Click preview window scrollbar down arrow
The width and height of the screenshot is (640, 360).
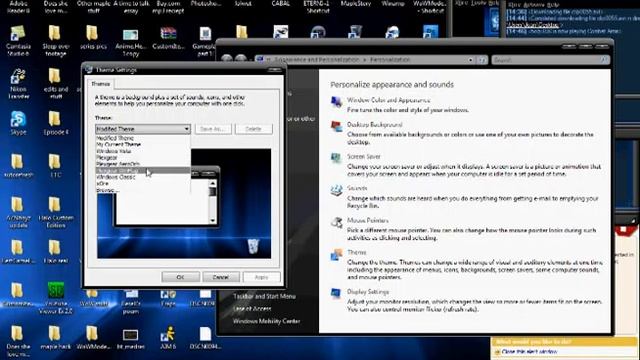[212, 221]
